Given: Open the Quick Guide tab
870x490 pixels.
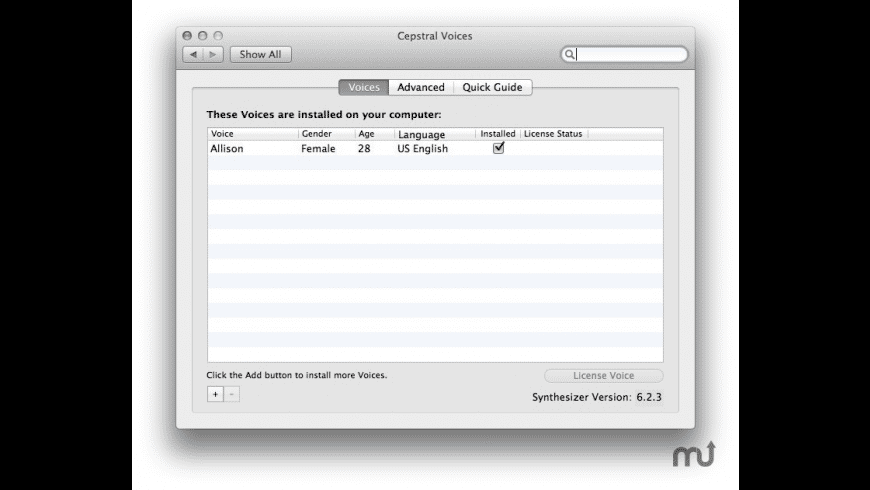Looking at the screenshot, I should pyautogui.click(x=492, y=87).
